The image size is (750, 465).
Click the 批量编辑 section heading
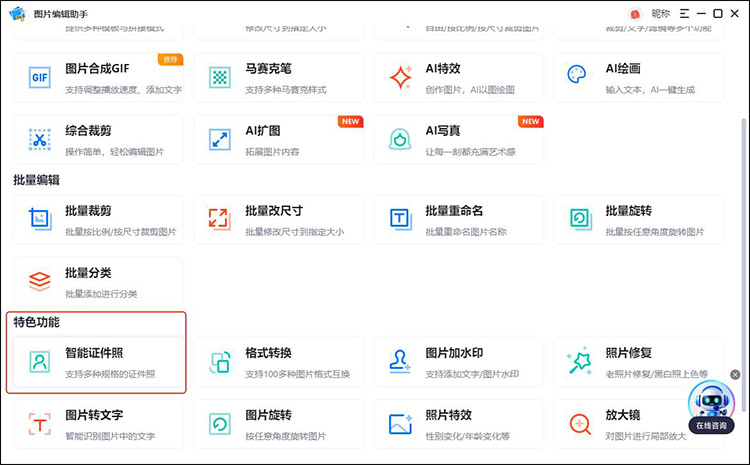tap(36, 180)
